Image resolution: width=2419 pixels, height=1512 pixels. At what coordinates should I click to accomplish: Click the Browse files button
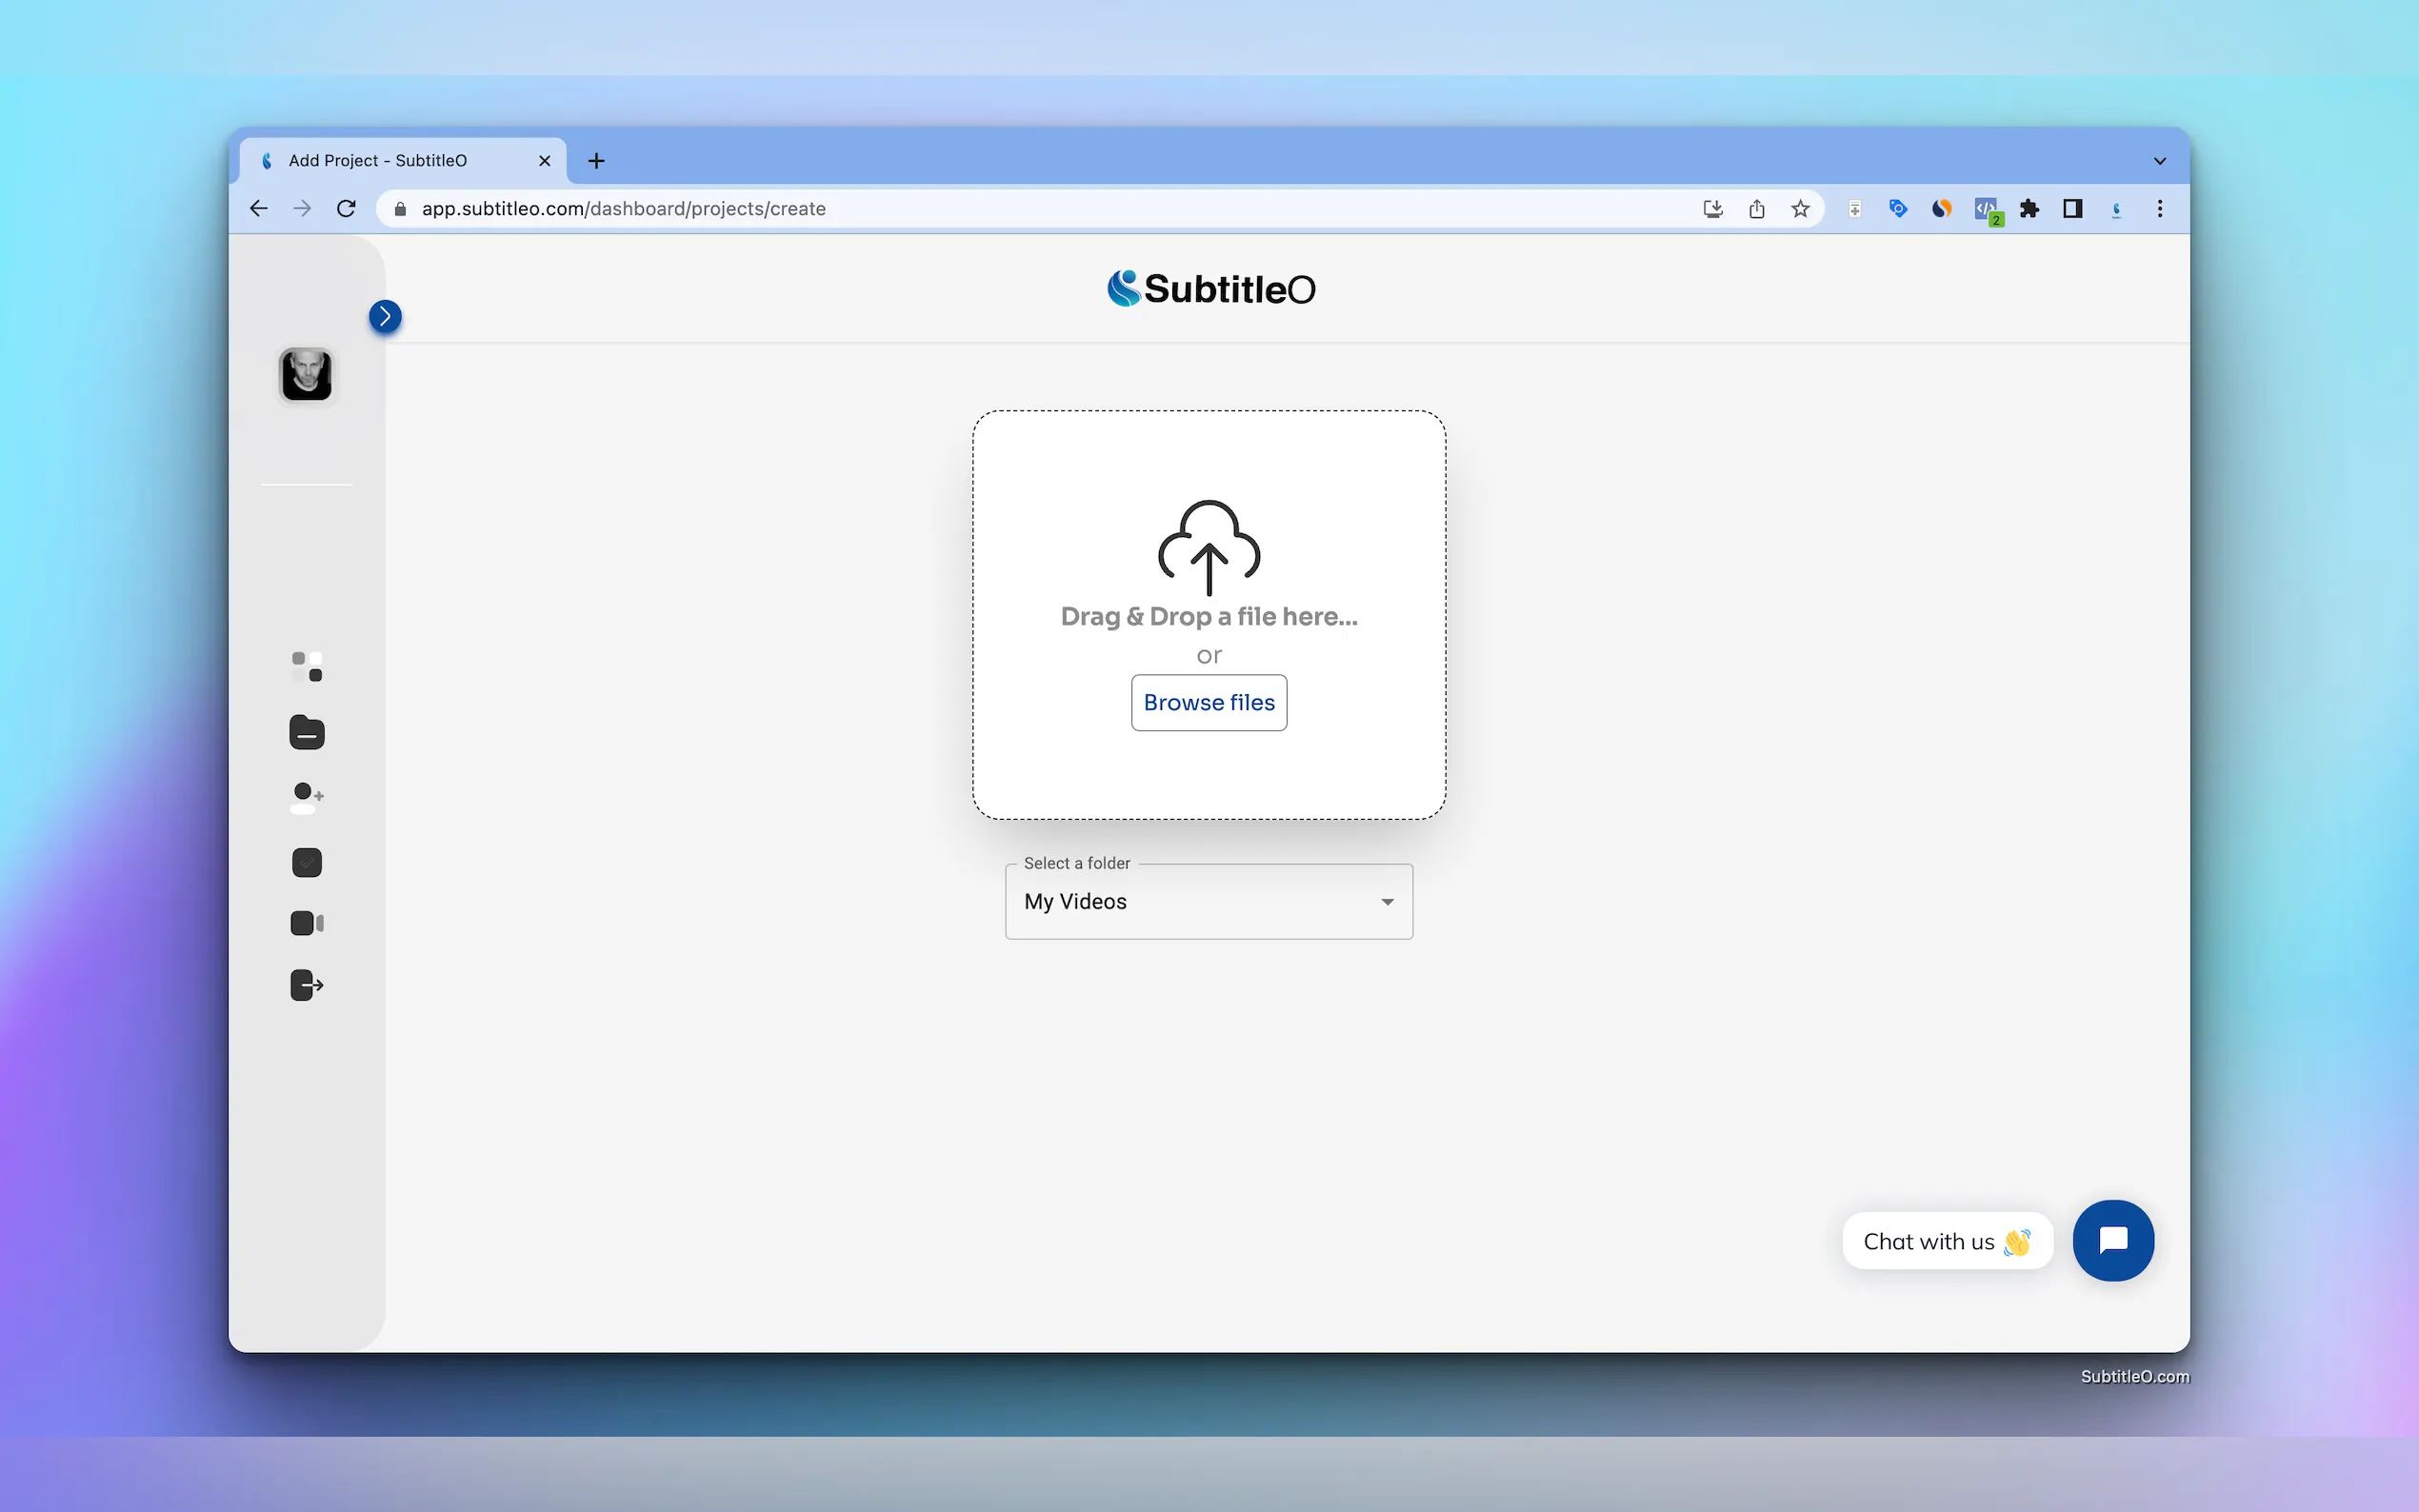coord(1209,703)
